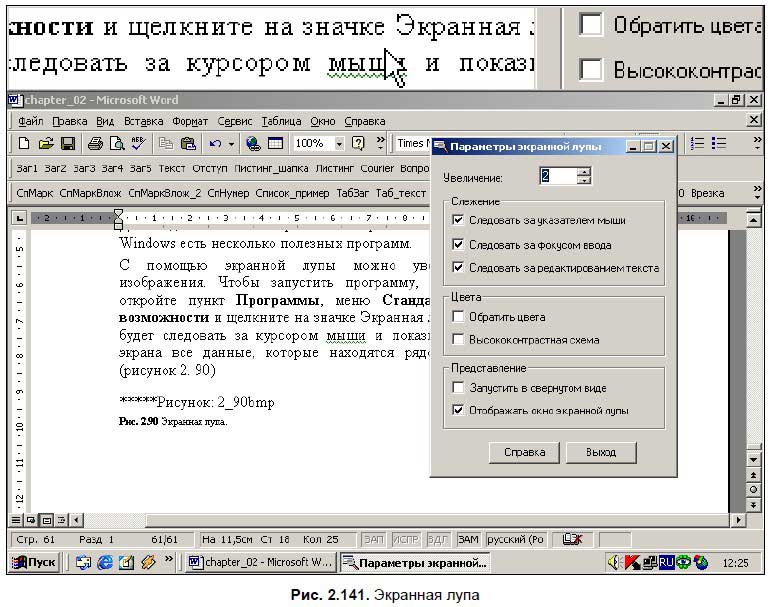Open the zoom 100% dropdown
Image resolution: width=771 pixels, height=607 pixels.
[x=339, y=144]
